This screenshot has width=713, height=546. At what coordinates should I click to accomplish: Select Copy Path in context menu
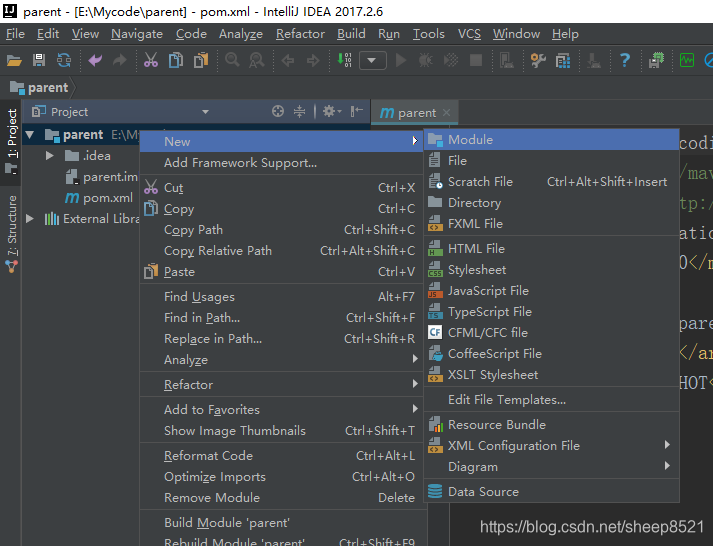point(281,230)
